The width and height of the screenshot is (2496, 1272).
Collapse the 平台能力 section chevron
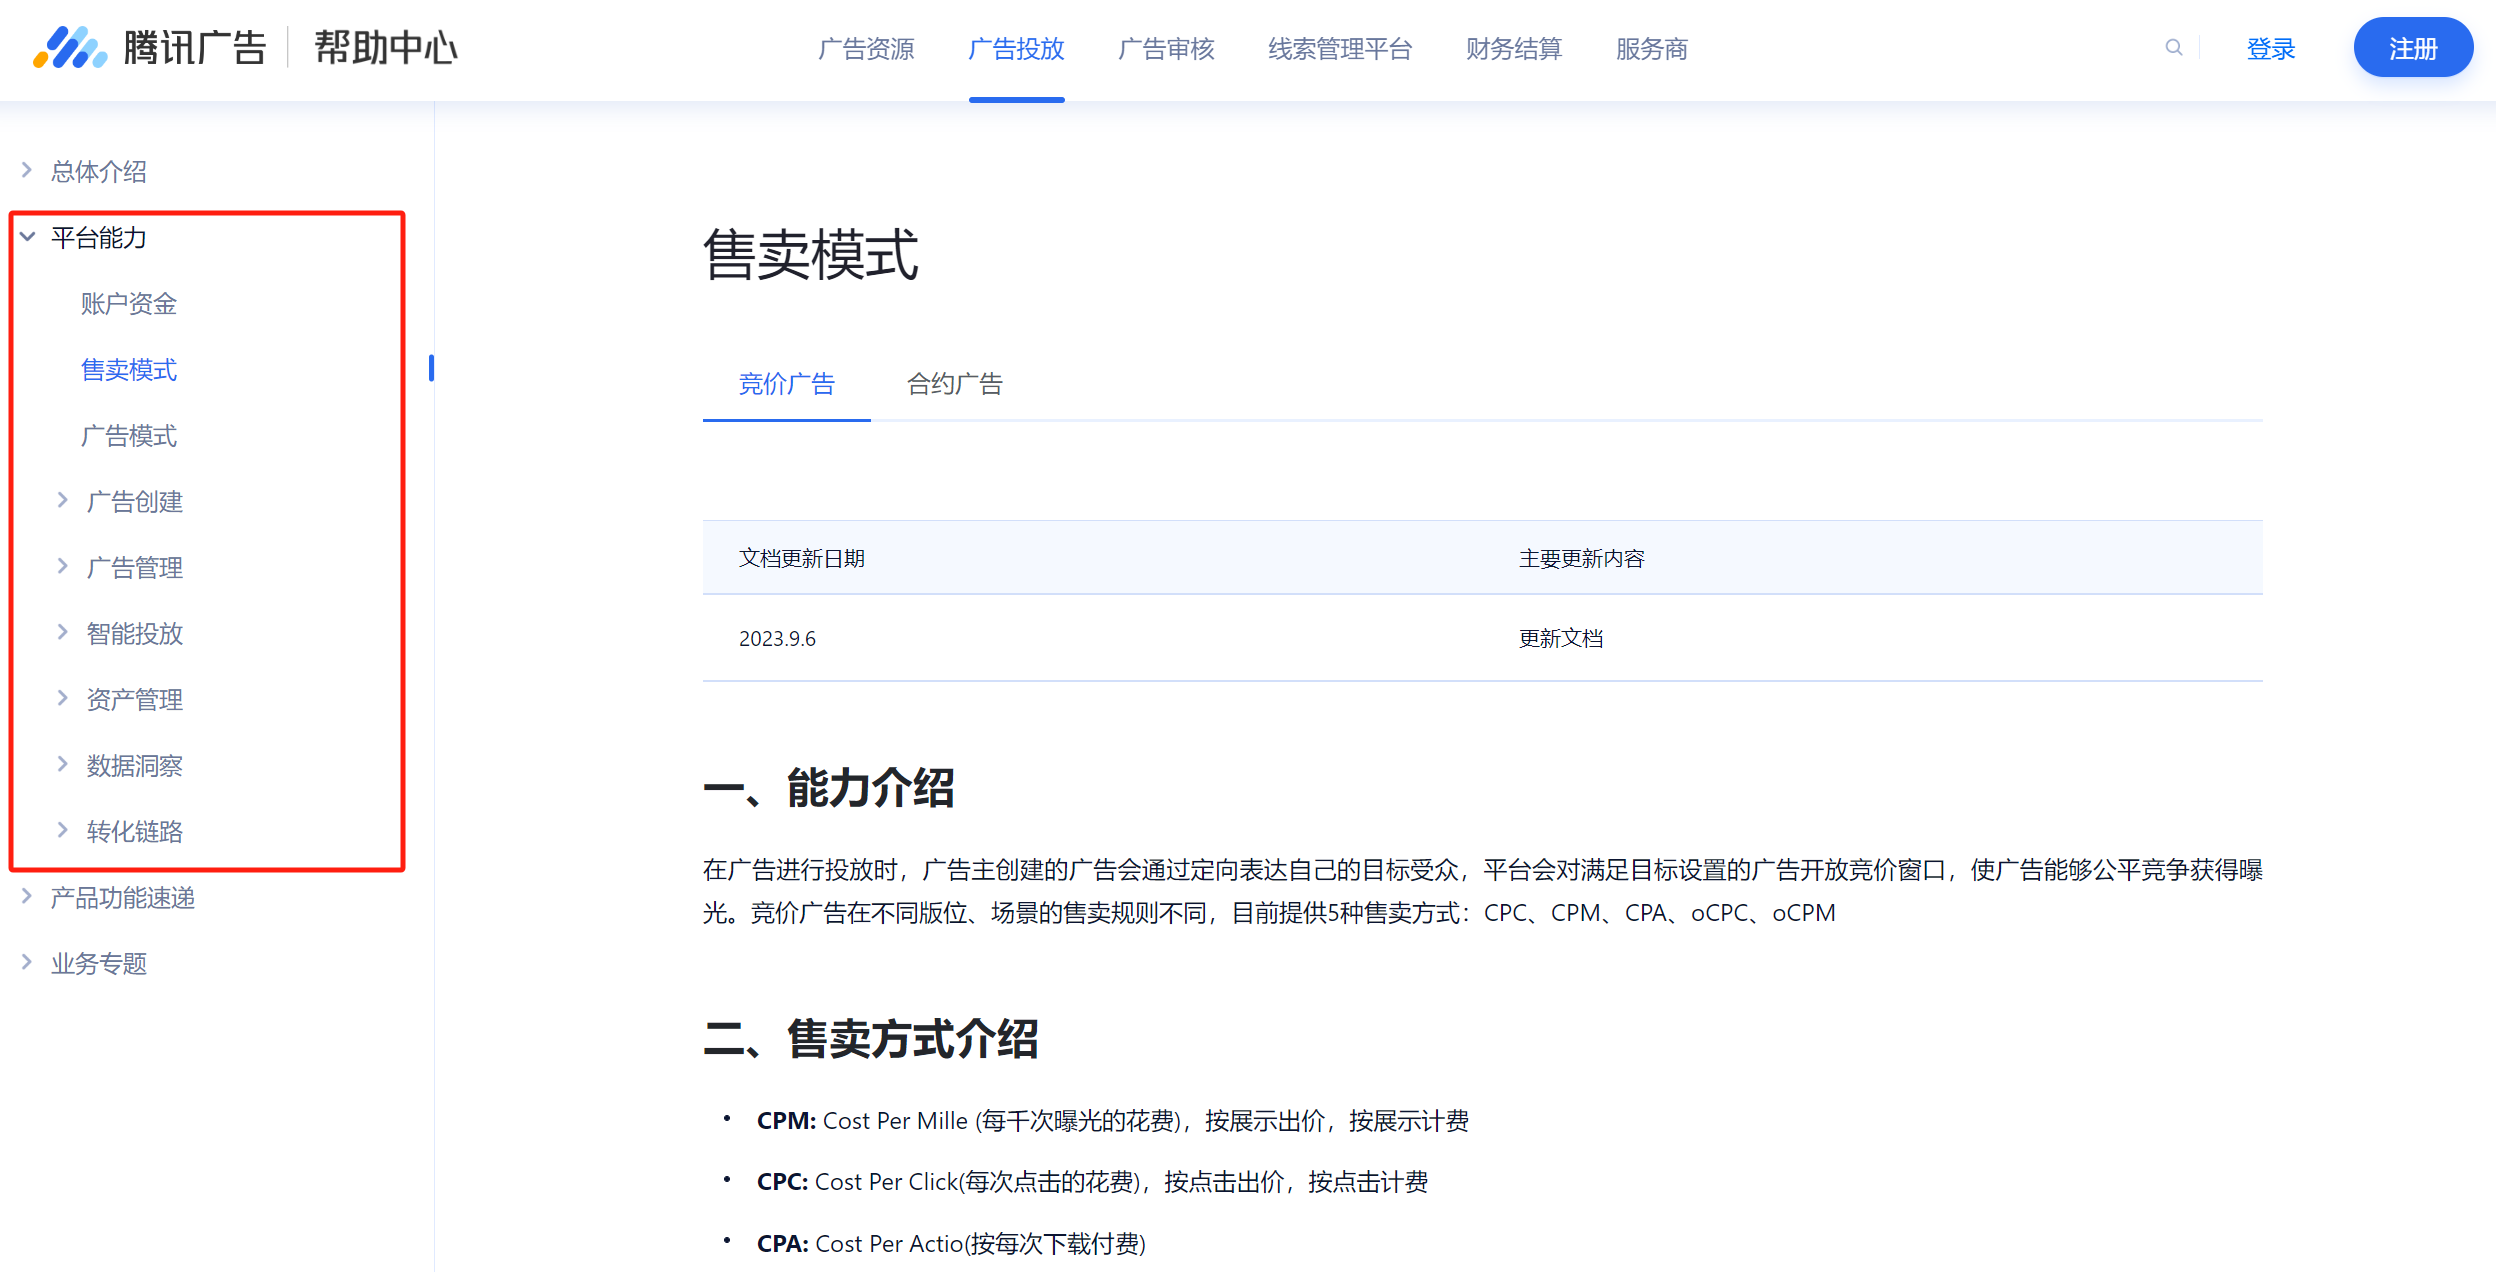tap(28, 237)
